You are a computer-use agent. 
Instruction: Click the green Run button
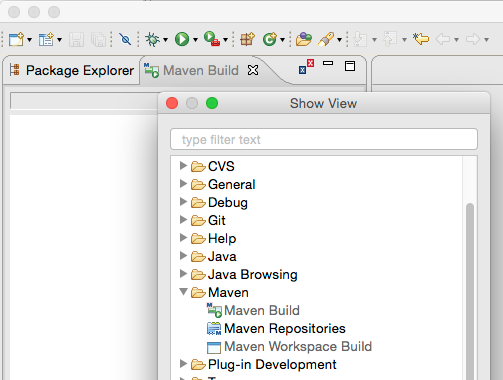182,39
